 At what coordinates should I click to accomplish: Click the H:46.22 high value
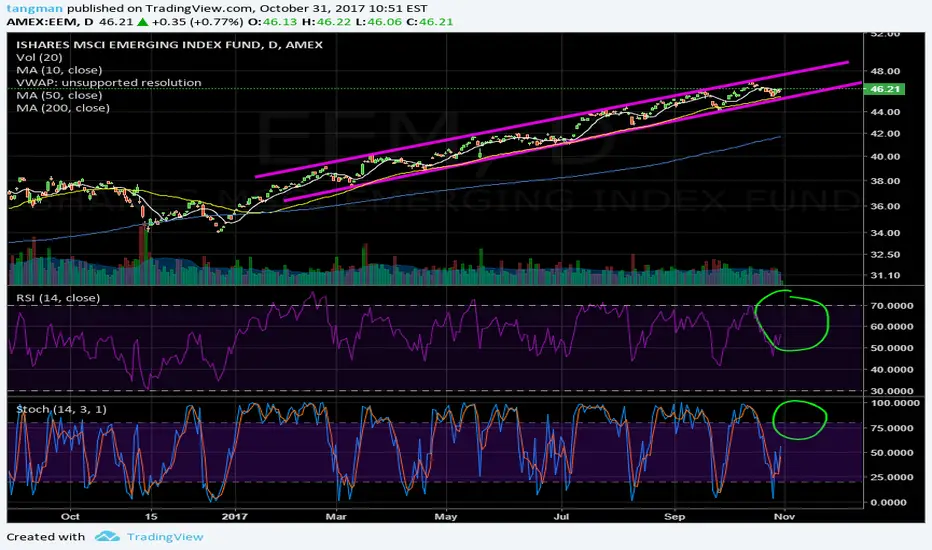[x=326, y=22]
